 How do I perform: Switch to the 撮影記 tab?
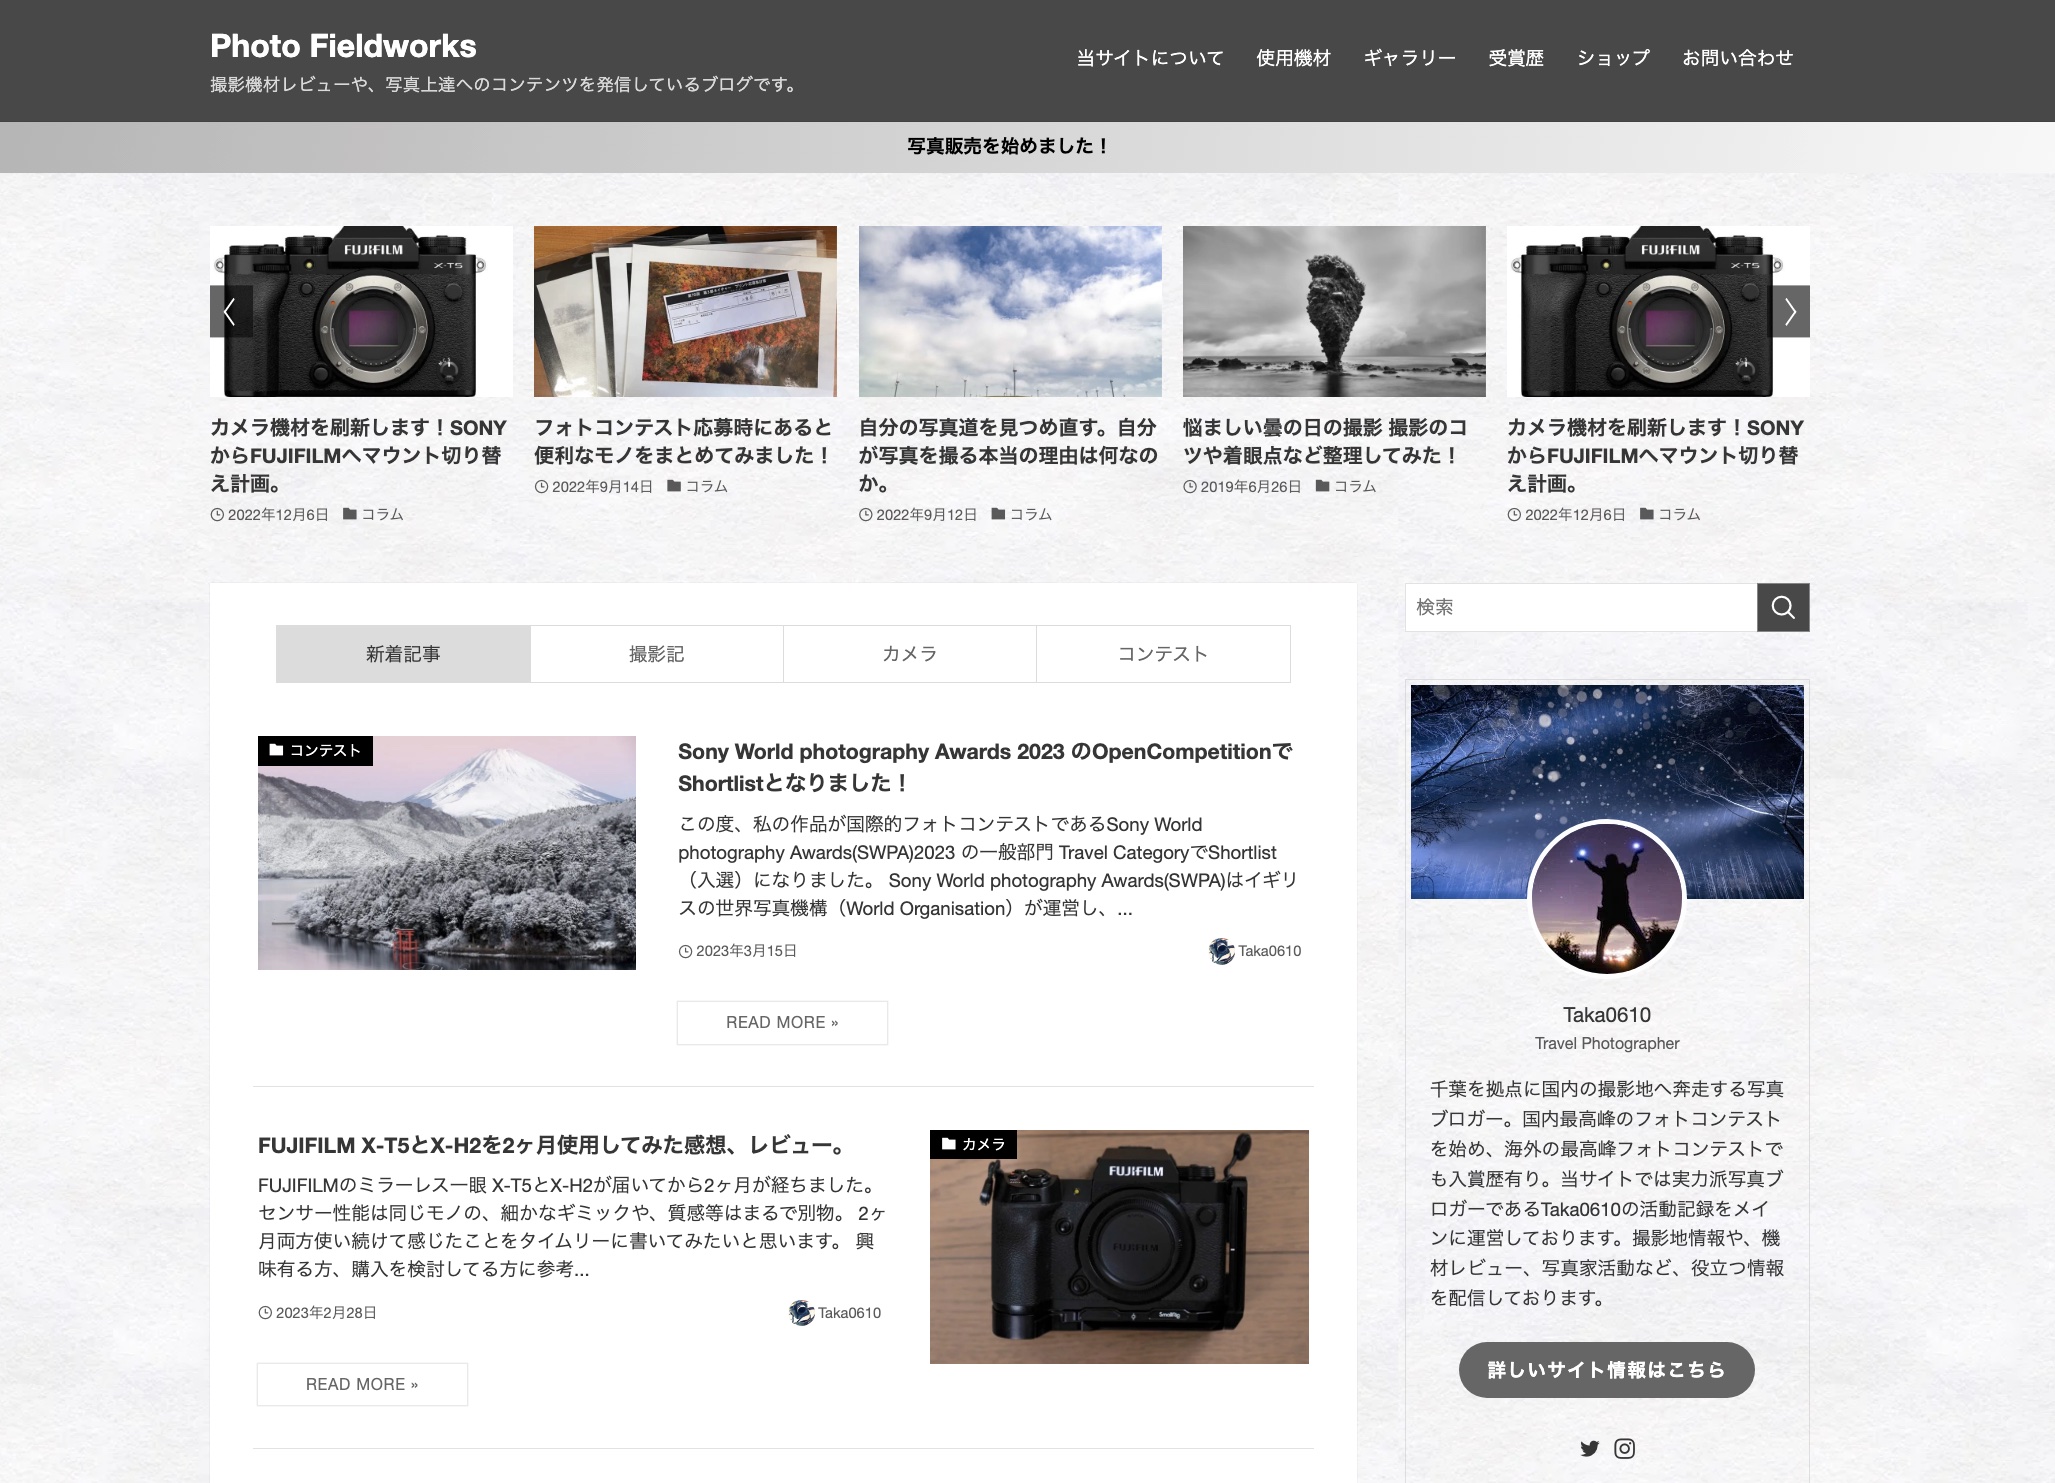657,654
